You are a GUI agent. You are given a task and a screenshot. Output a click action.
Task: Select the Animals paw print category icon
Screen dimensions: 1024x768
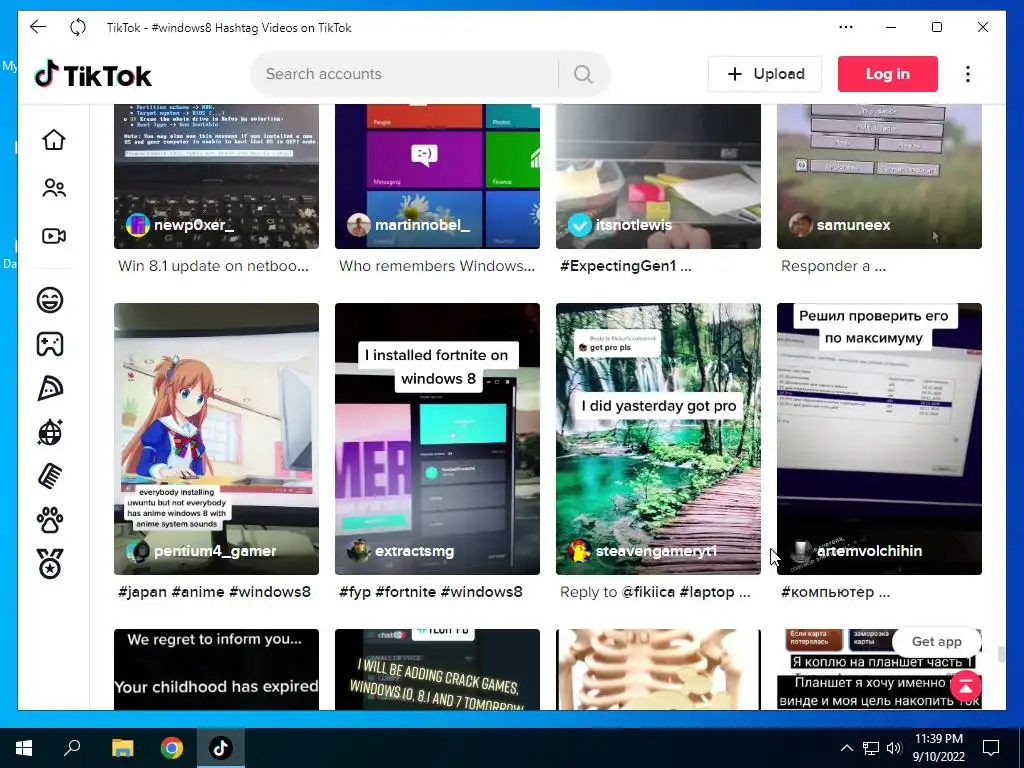(x=50, y=520)
